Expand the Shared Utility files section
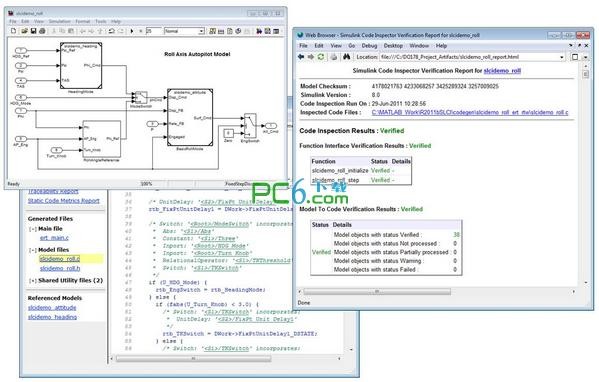Image resolution: width=599 pixels, height=382 pixels. coord(32,280)
